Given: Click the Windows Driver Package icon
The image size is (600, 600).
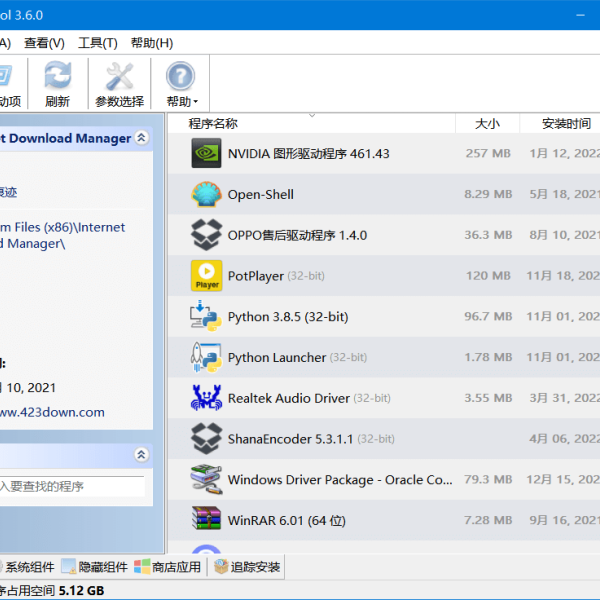Looking at the screenshot, I should (x=206, y=479).
